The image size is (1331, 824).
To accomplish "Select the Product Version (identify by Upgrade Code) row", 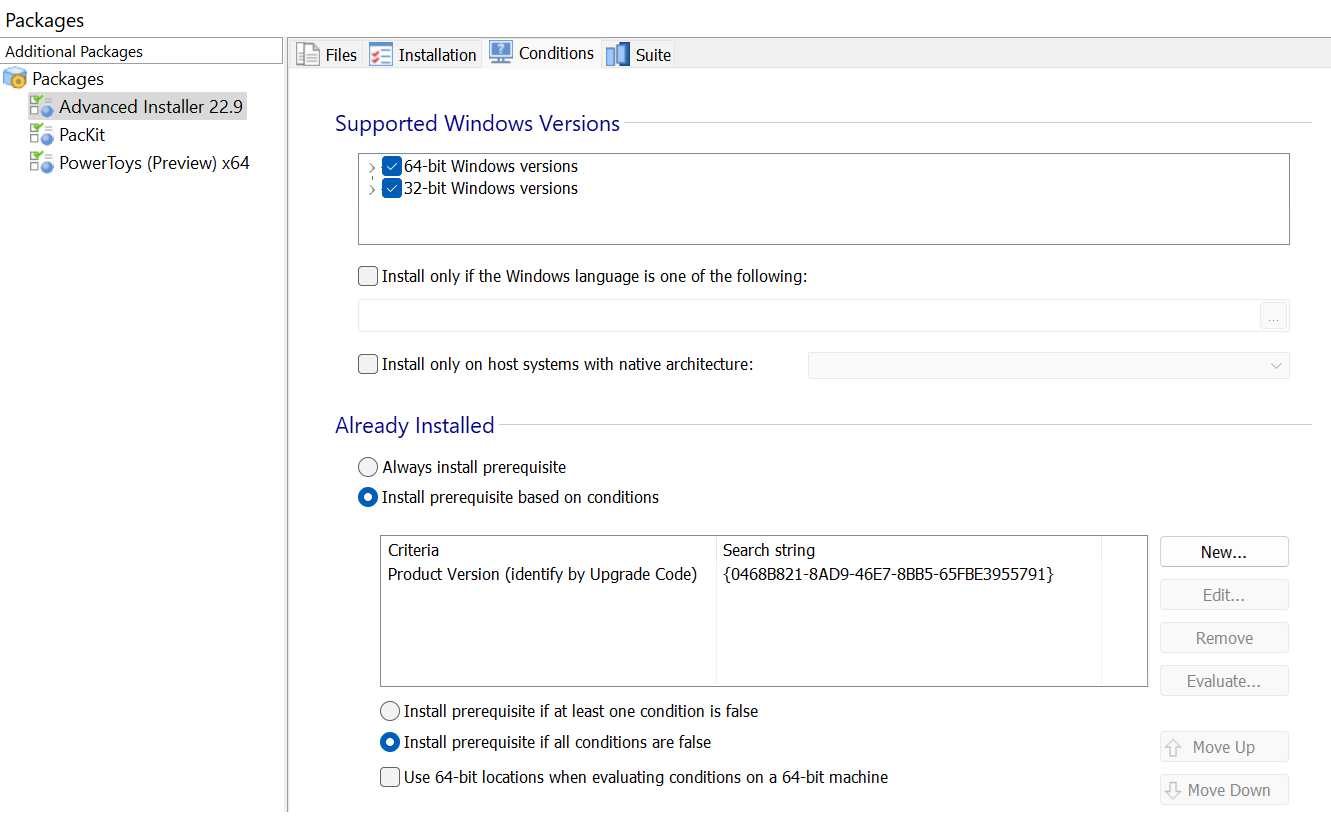I will (x=763, y=574).
